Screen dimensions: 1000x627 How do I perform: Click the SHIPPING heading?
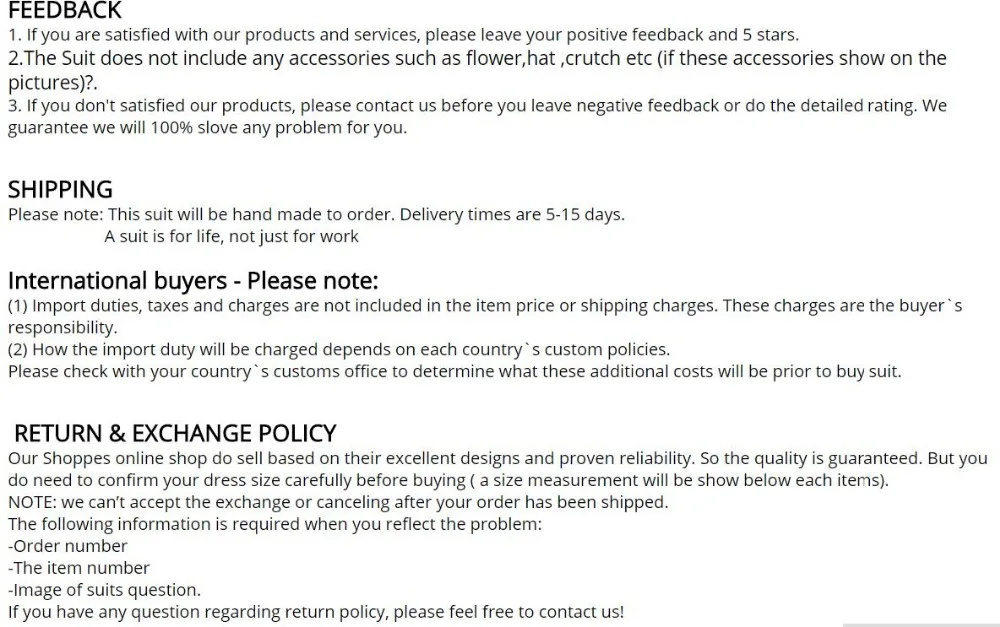click(60, 189)
